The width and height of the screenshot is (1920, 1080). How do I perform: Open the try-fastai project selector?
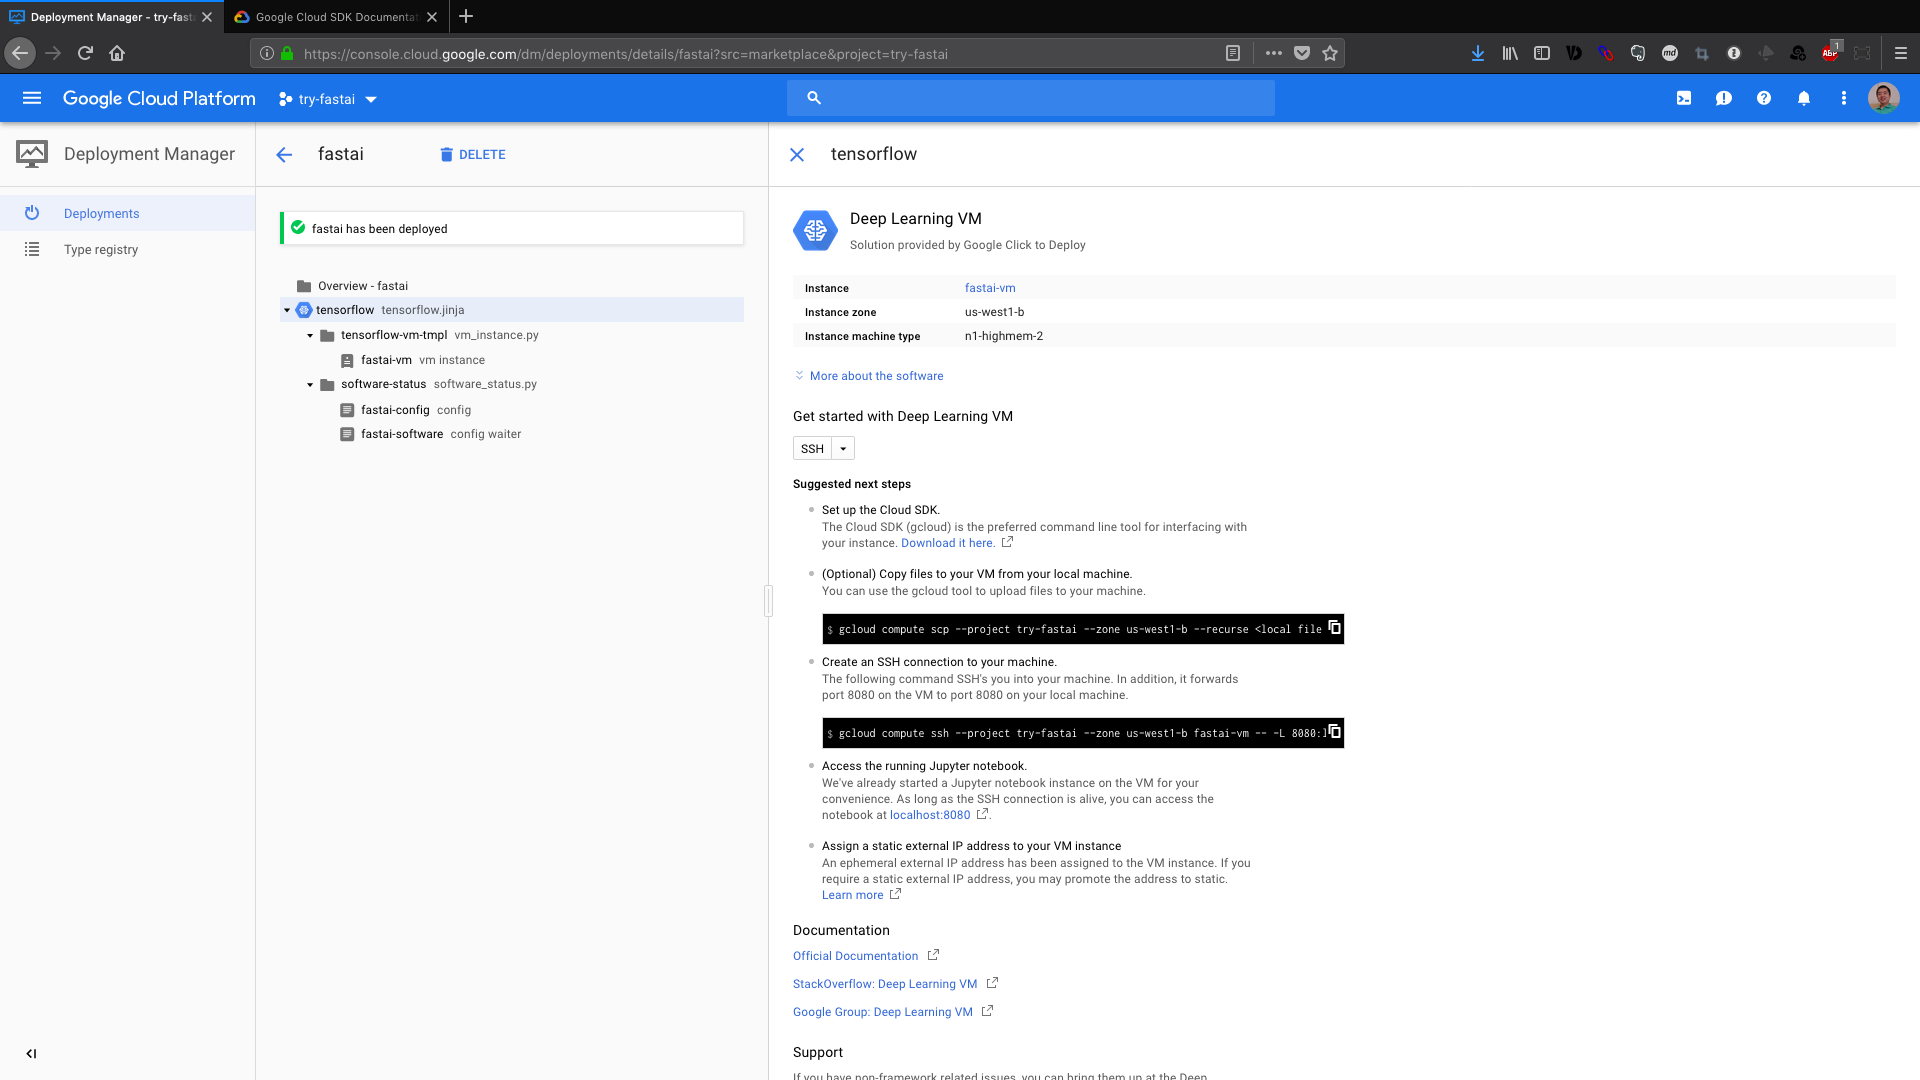click(328, 99)
